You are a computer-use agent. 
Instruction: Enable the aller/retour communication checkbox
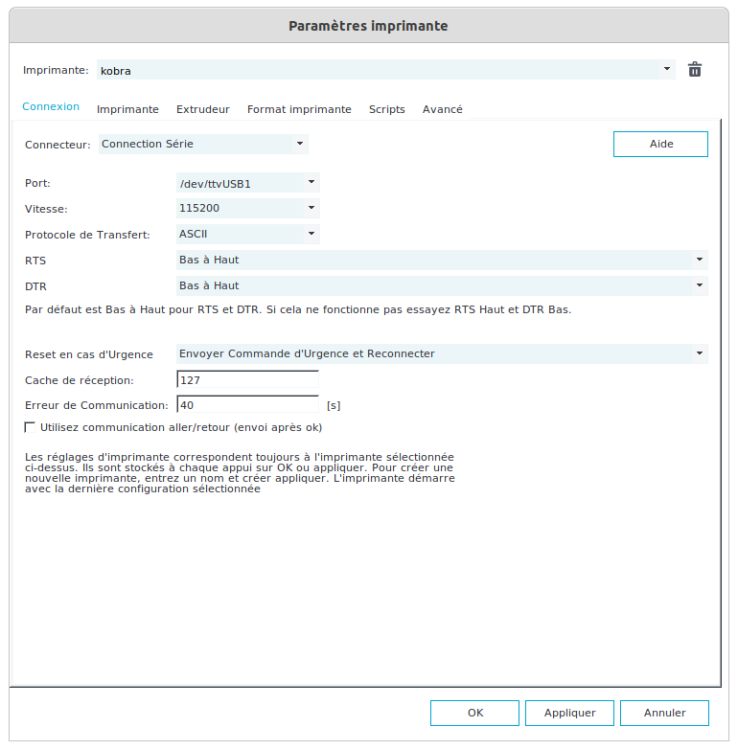(x=30, y=427)
